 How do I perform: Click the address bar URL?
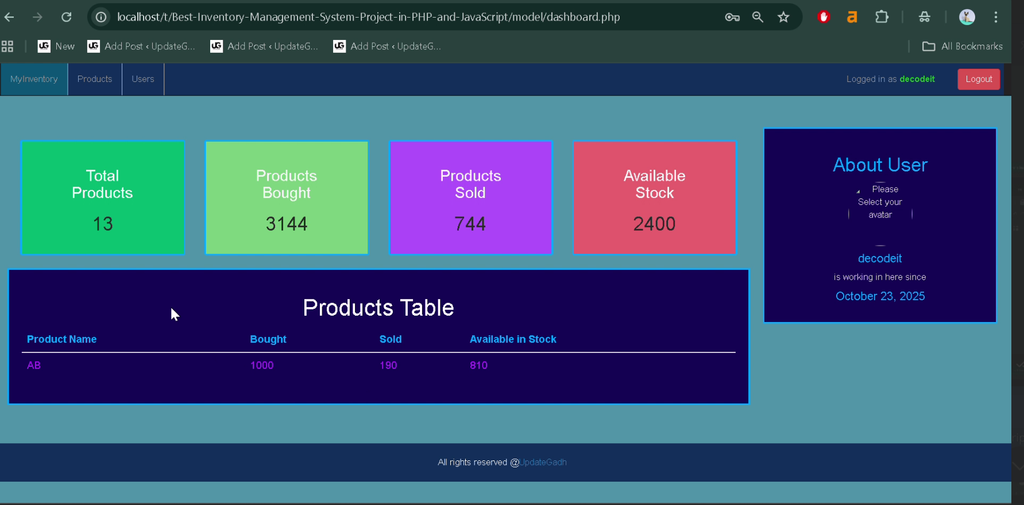pyautogui.click(x=368, y=17)
